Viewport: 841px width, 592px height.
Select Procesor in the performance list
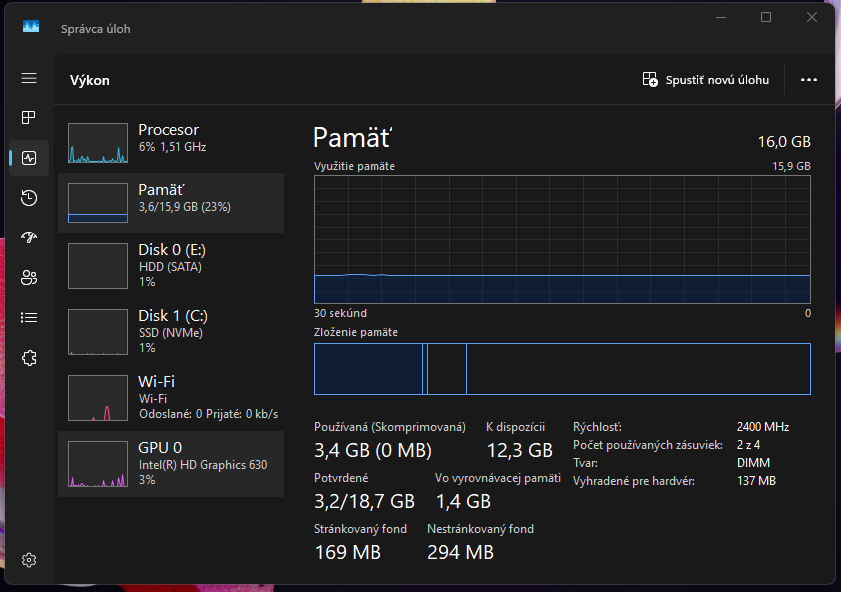tap(171, 138)
